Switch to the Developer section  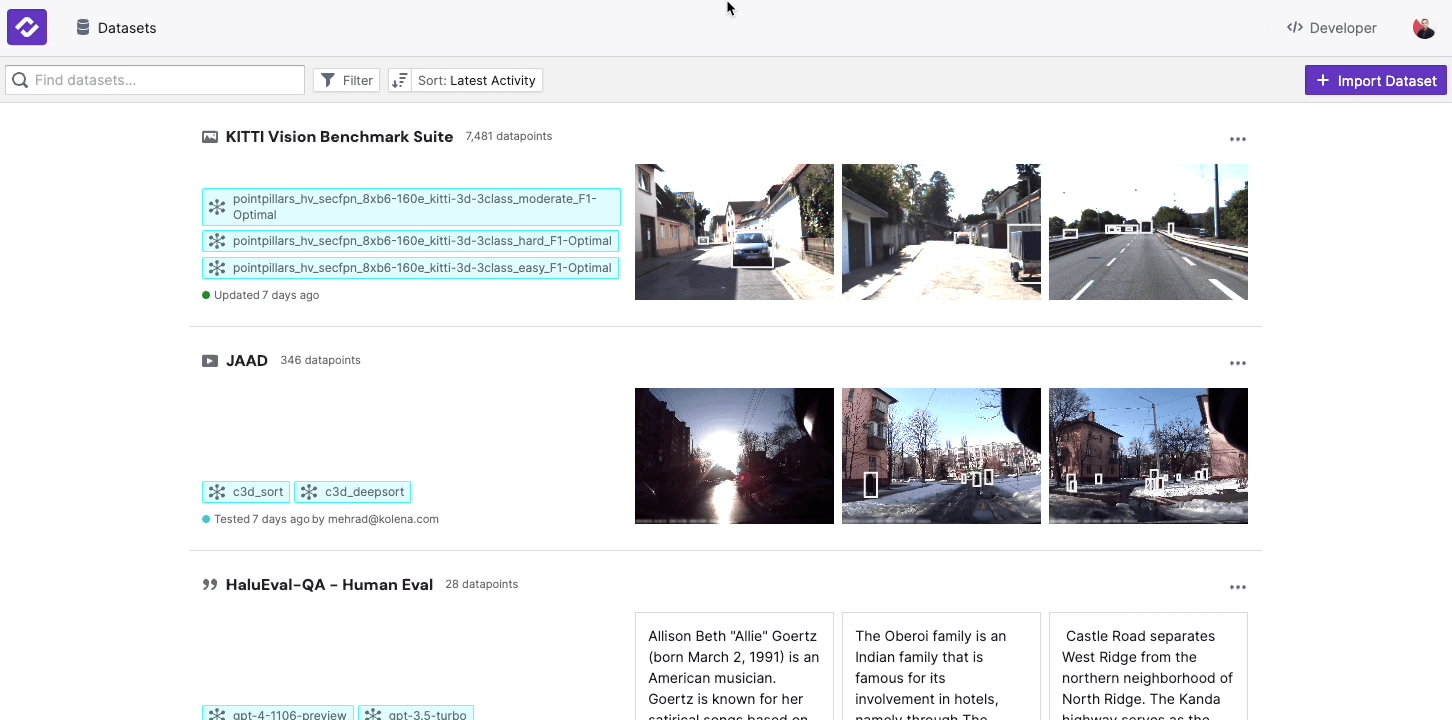(1331, 27)
